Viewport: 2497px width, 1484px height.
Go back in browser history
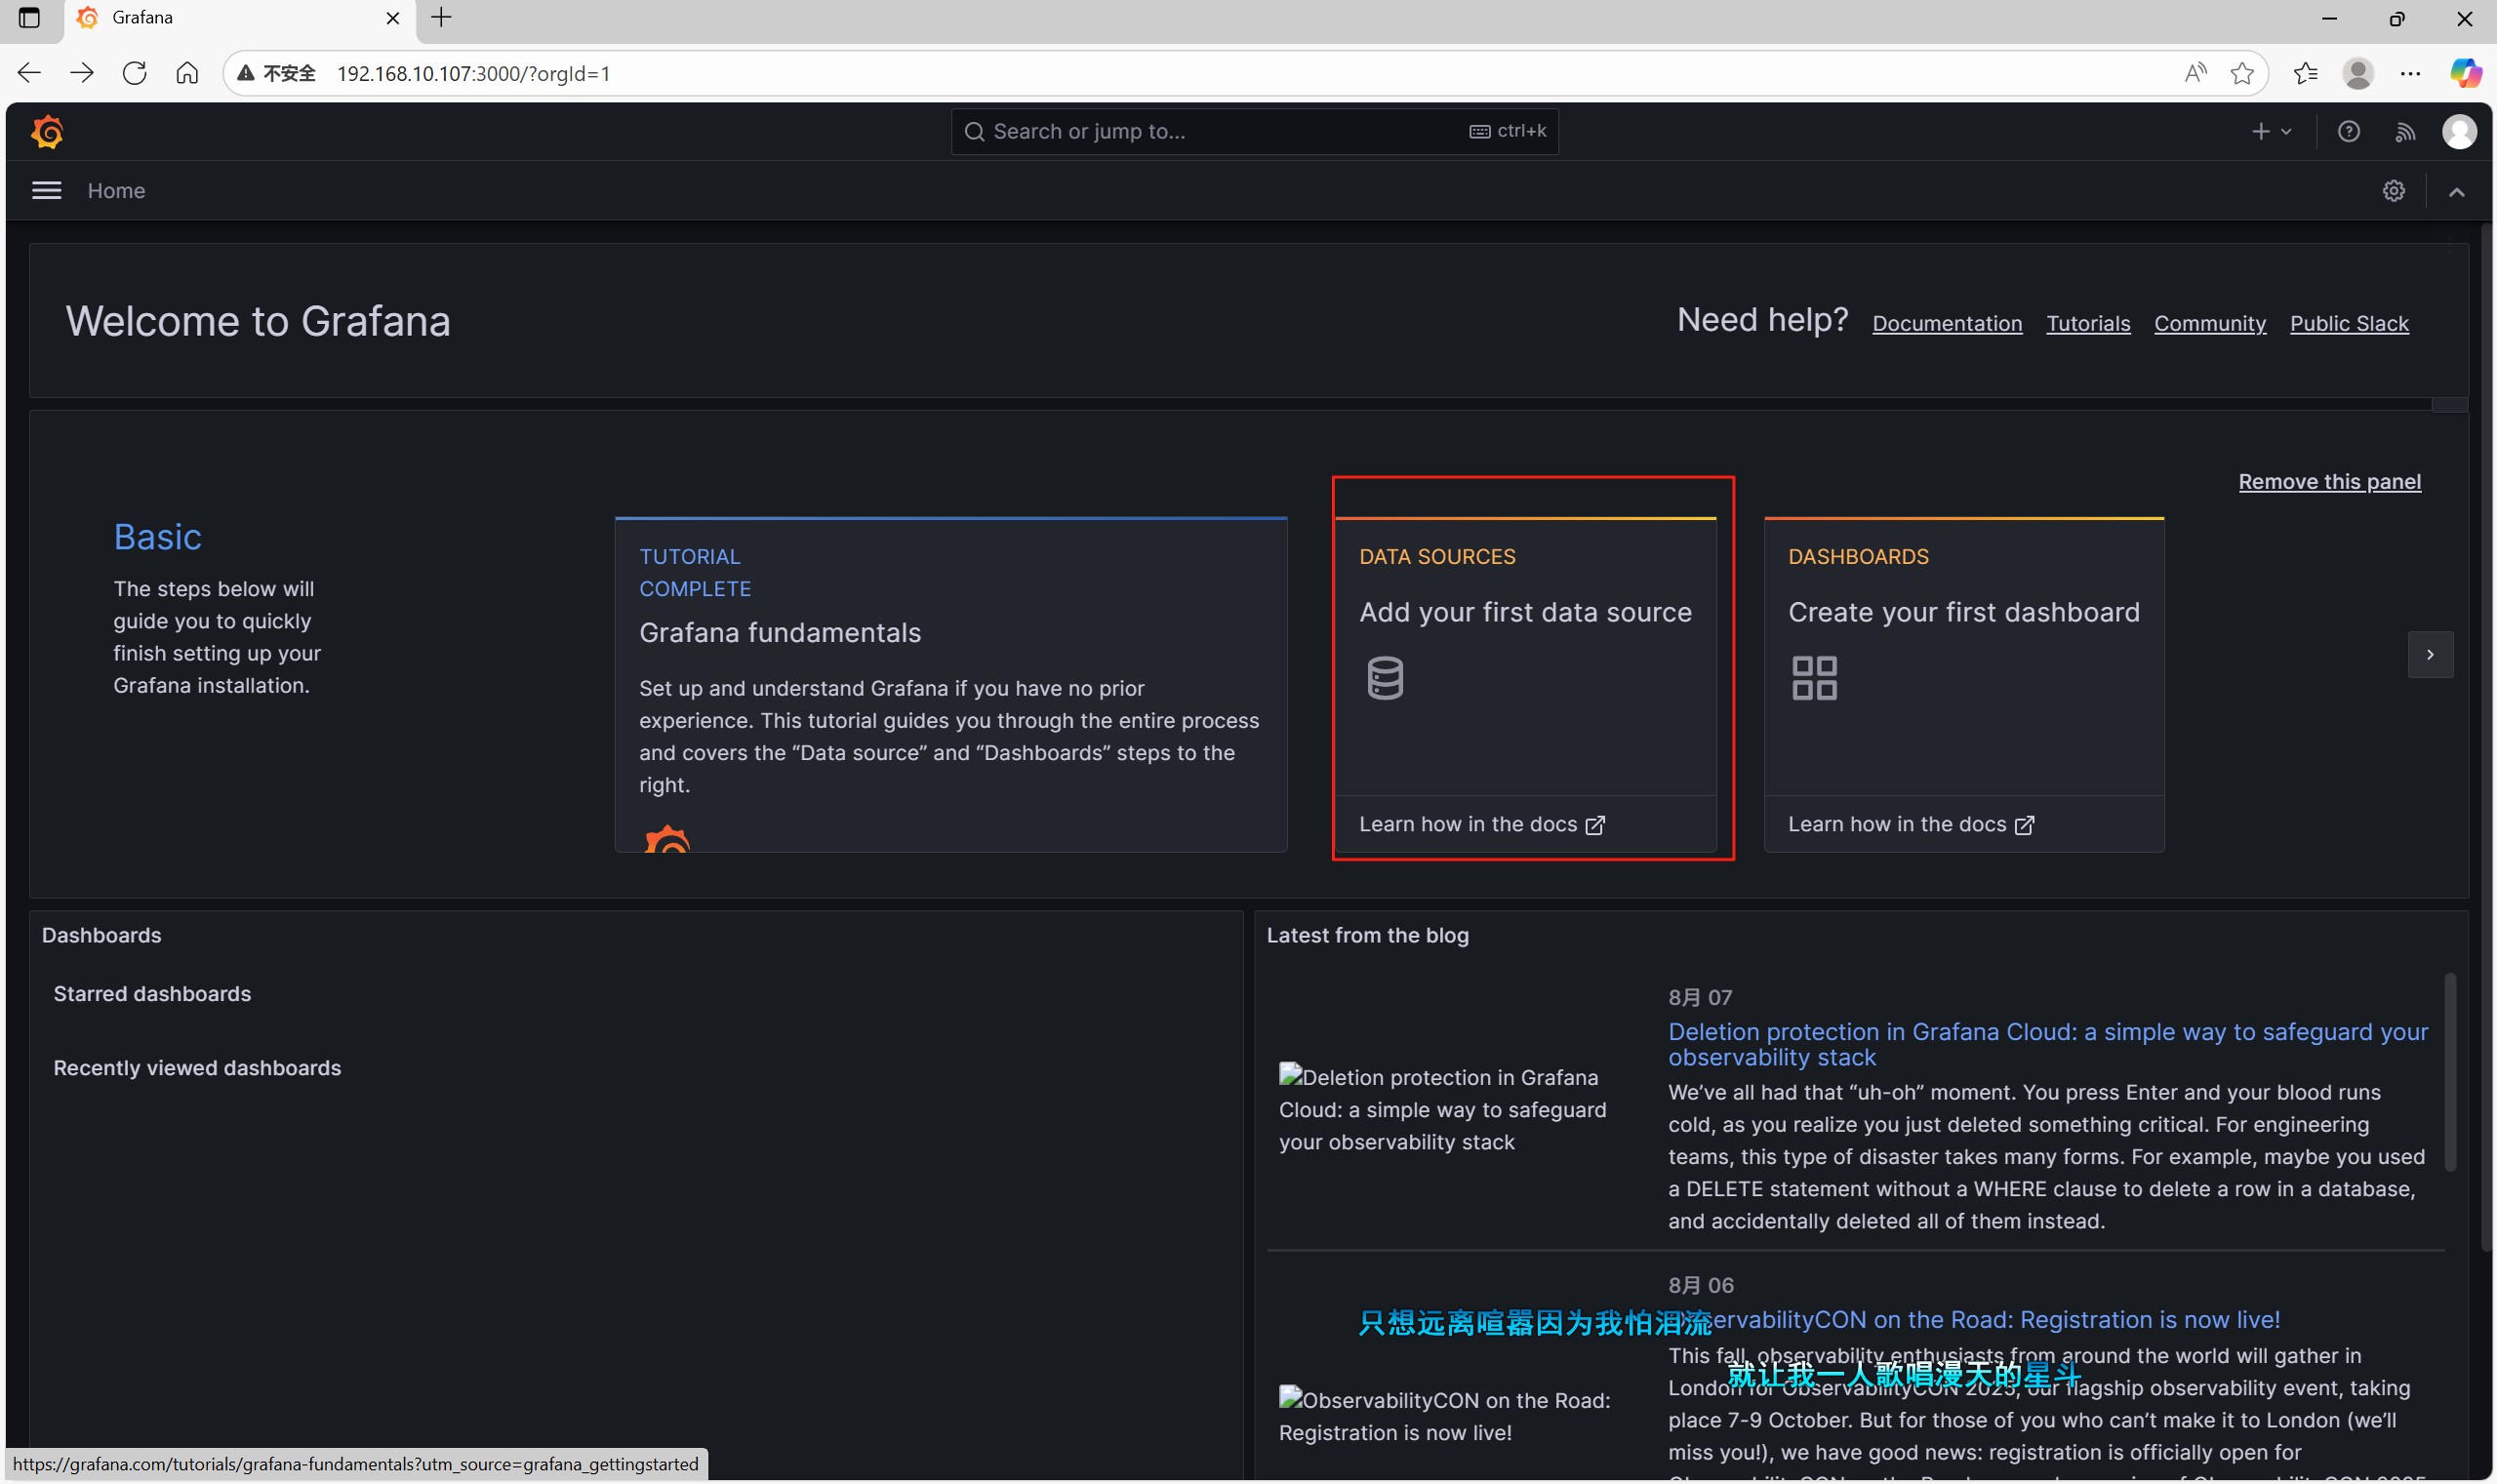tap(29, 73)
